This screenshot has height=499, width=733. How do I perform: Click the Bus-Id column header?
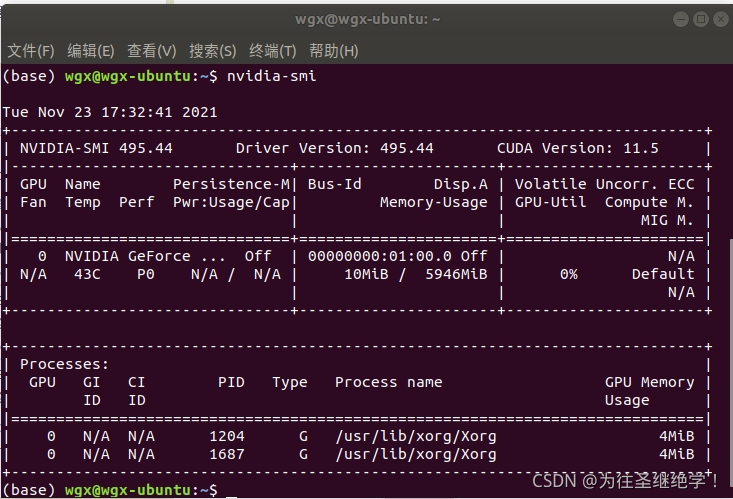335,184
